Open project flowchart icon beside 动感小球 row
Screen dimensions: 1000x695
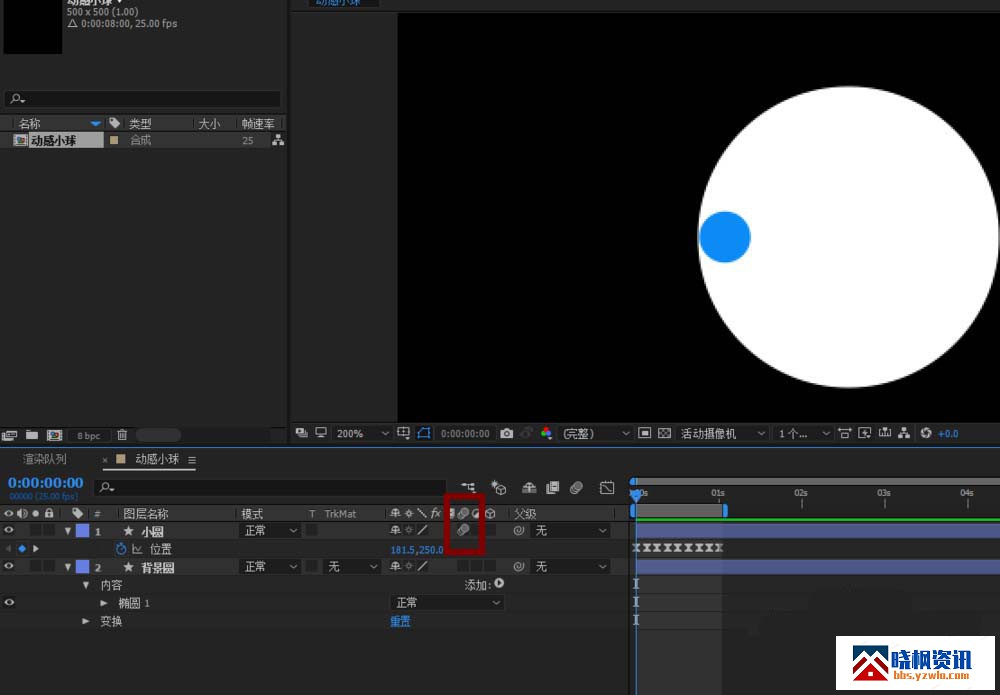pos(277,140)
